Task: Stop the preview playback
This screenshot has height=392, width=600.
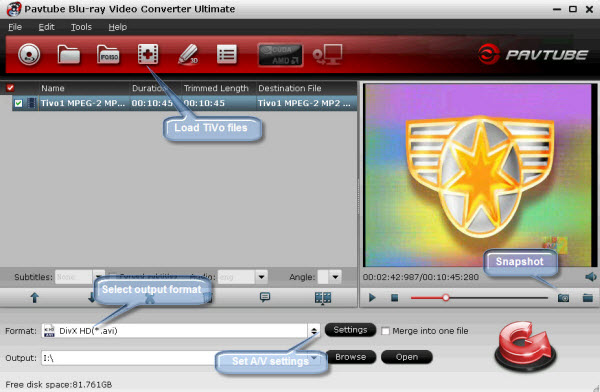Action: [395, 297]
